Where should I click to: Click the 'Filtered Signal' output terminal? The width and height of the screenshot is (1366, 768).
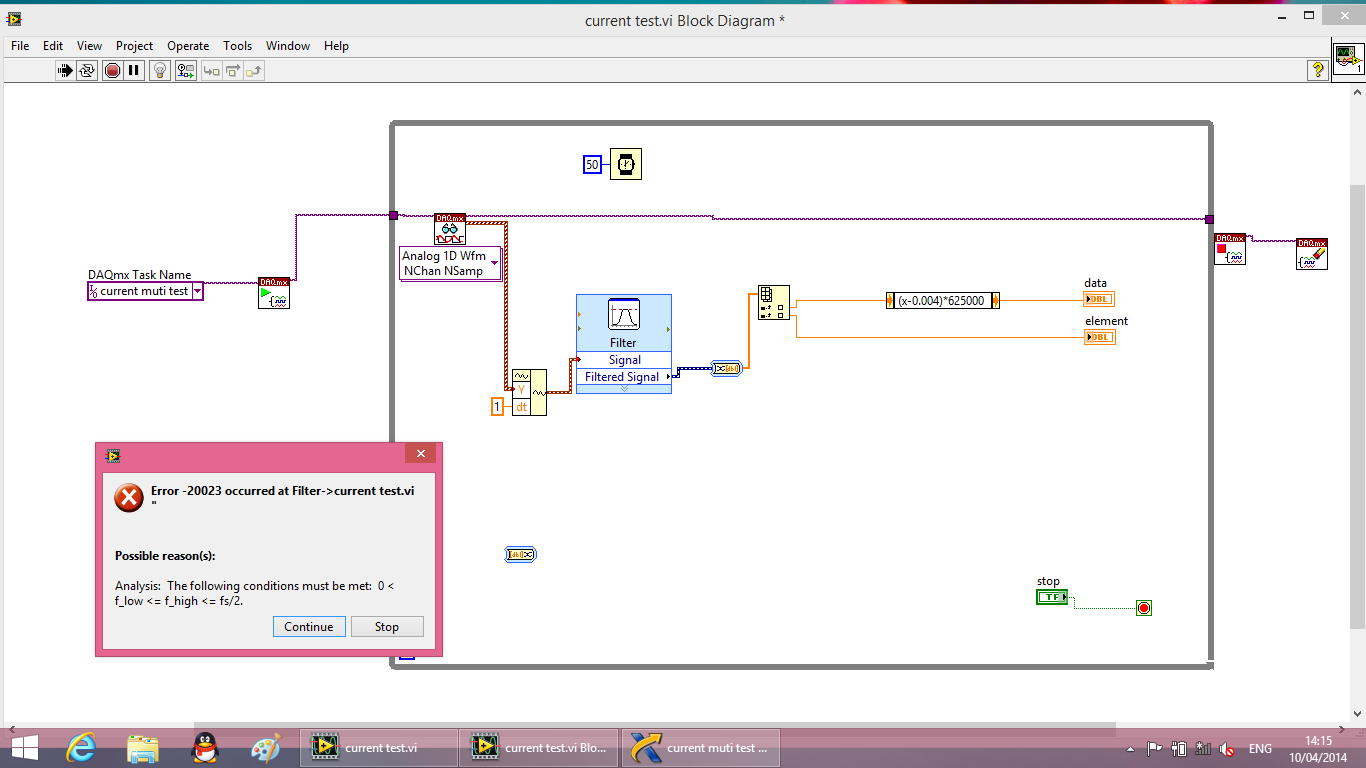point(624,377)
